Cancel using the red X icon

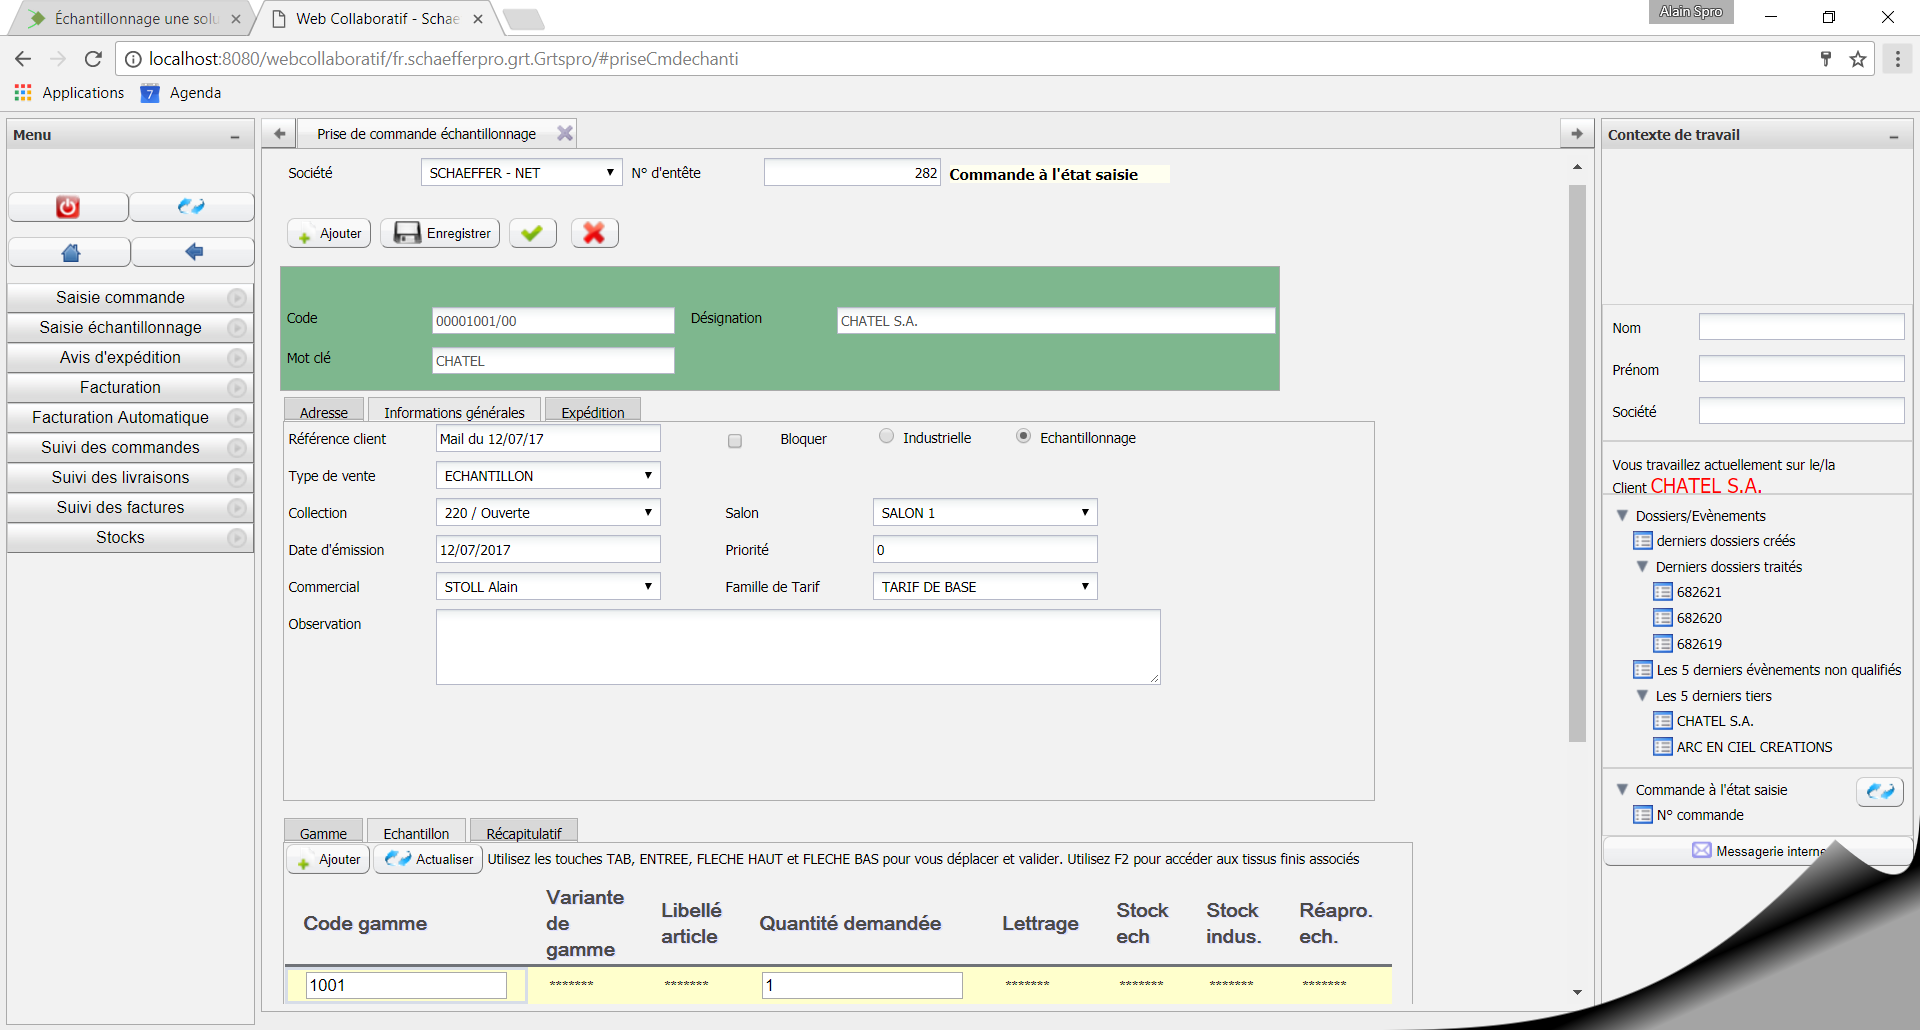[x=594, y=232]
